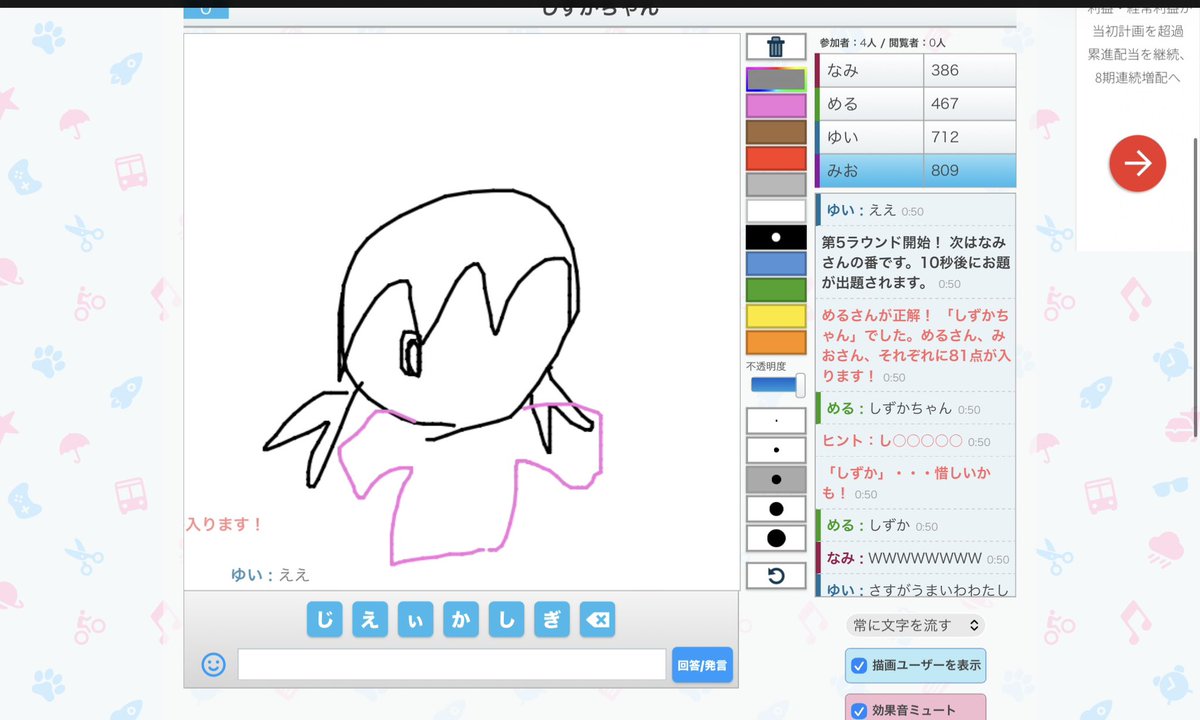Adjust the 不透明度 opacity slider

tap(778, 385)
